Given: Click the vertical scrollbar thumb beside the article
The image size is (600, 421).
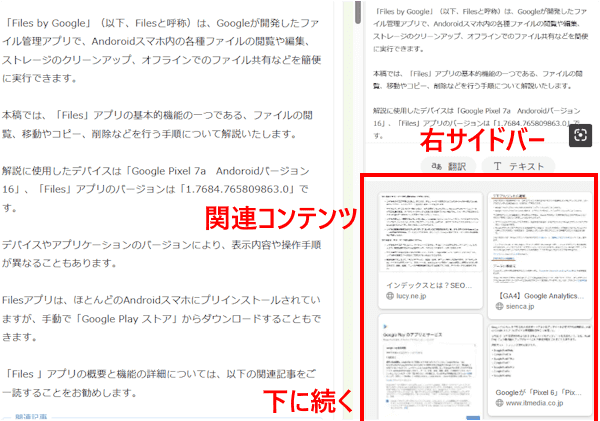Looking at the screenshot, I should click(x=358, y=12).
